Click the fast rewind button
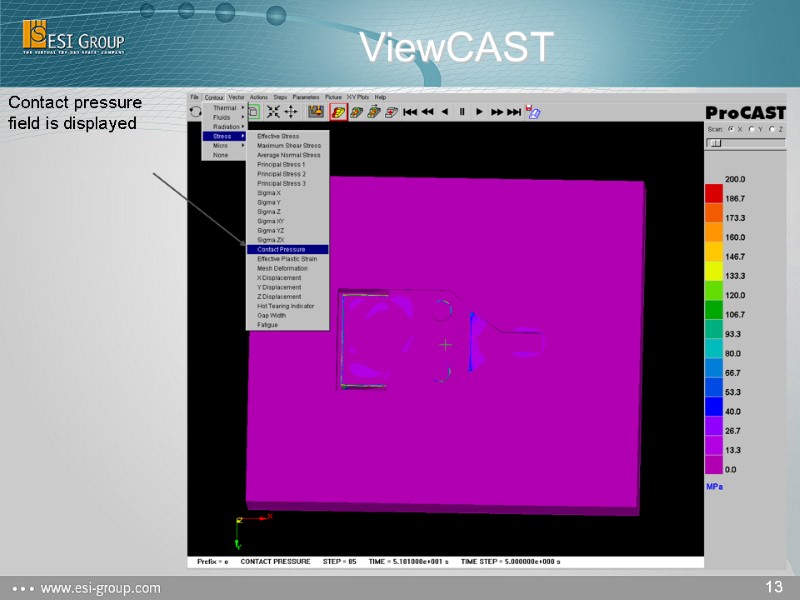 [428, 112]
